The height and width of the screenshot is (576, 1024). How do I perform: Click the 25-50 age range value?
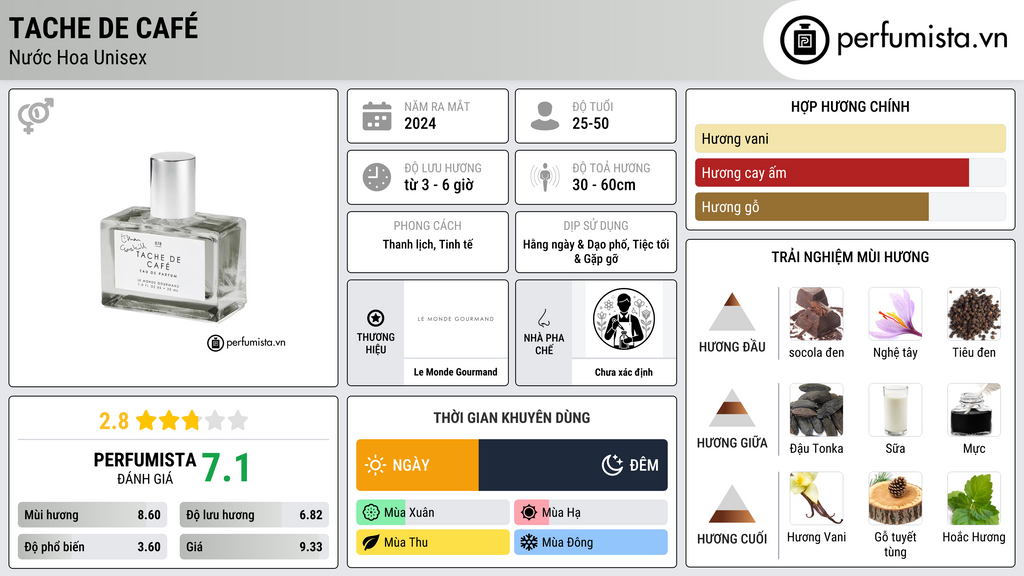tap(590, 123)
